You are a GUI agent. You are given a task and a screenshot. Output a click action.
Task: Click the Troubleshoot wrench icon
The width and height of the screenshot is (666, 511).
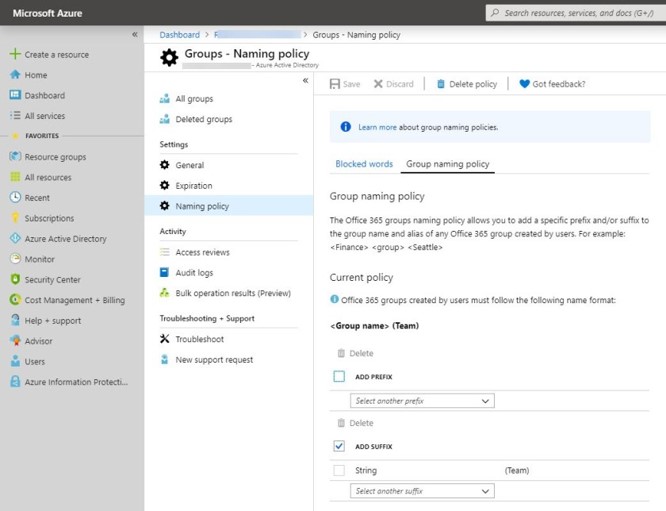(165, 339)
